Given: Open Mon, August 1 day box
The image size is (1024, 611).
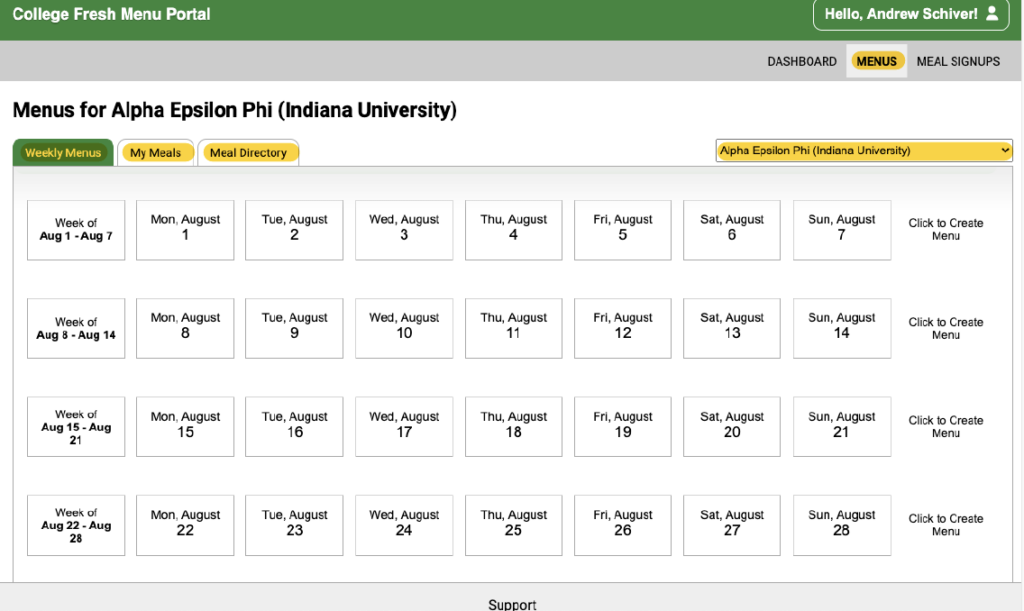Looking at the screenshot, I should click(x=185, y=230).
